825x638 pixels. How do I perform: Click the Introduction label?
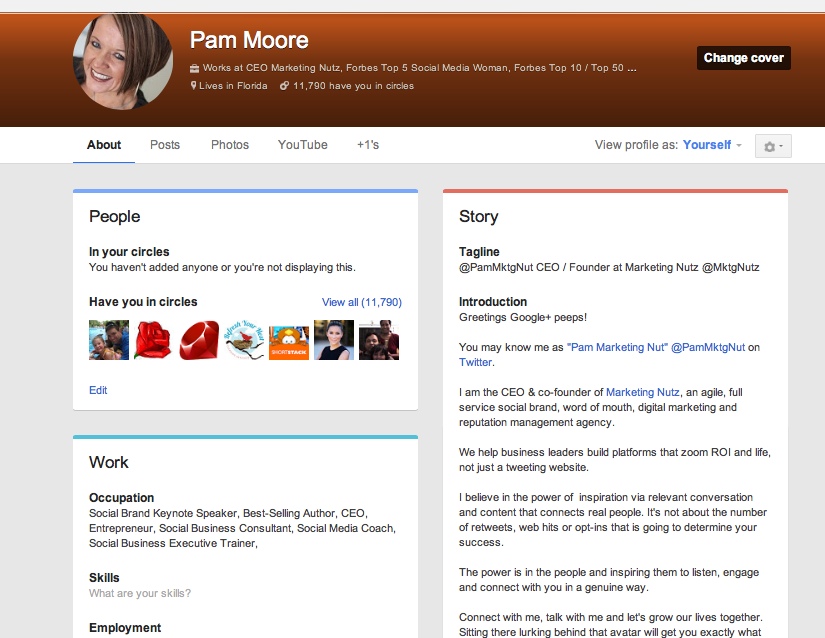492,302
